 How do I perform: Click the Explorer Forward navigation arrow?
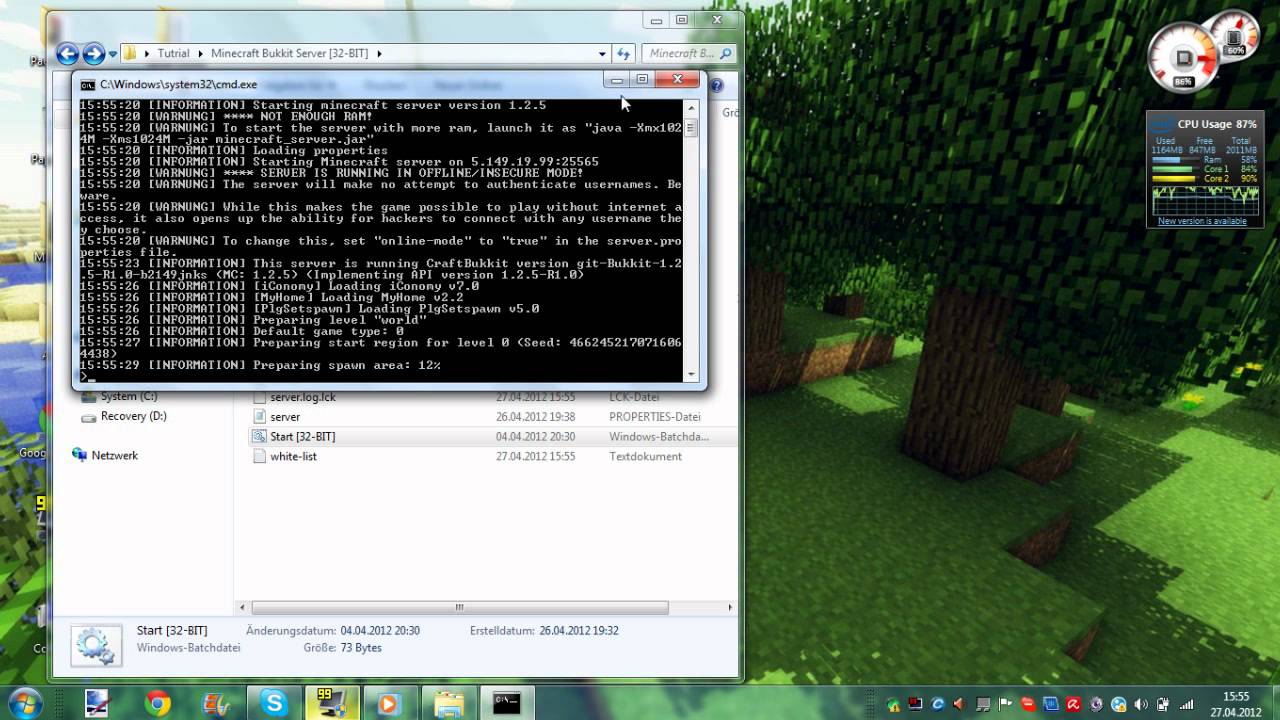point(94,54)
